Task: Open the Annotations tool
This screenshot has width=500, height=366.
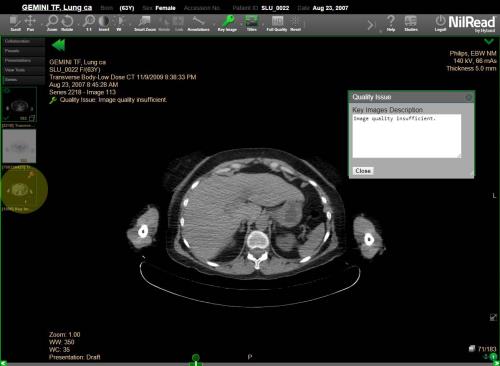Action: pyautogui.click(x=198, y=23)
